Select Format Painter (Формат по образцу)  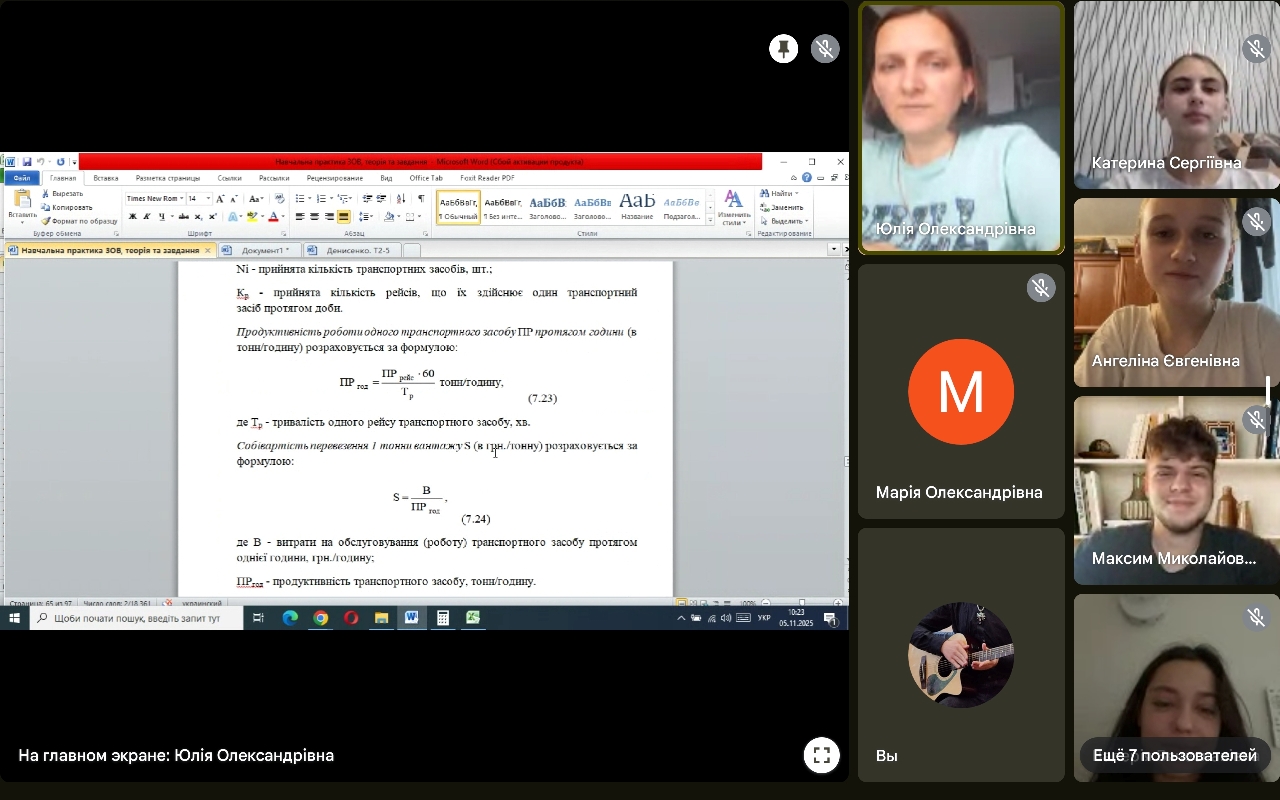[79, 221]
